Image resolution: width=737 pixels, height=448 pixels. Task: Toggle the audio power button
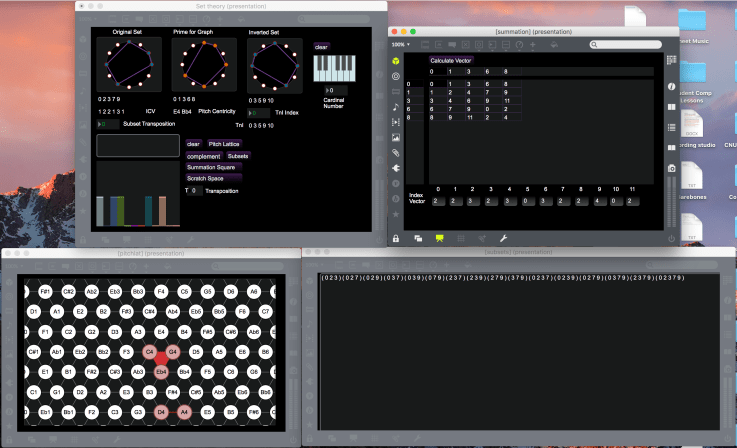tap(671, 238)
